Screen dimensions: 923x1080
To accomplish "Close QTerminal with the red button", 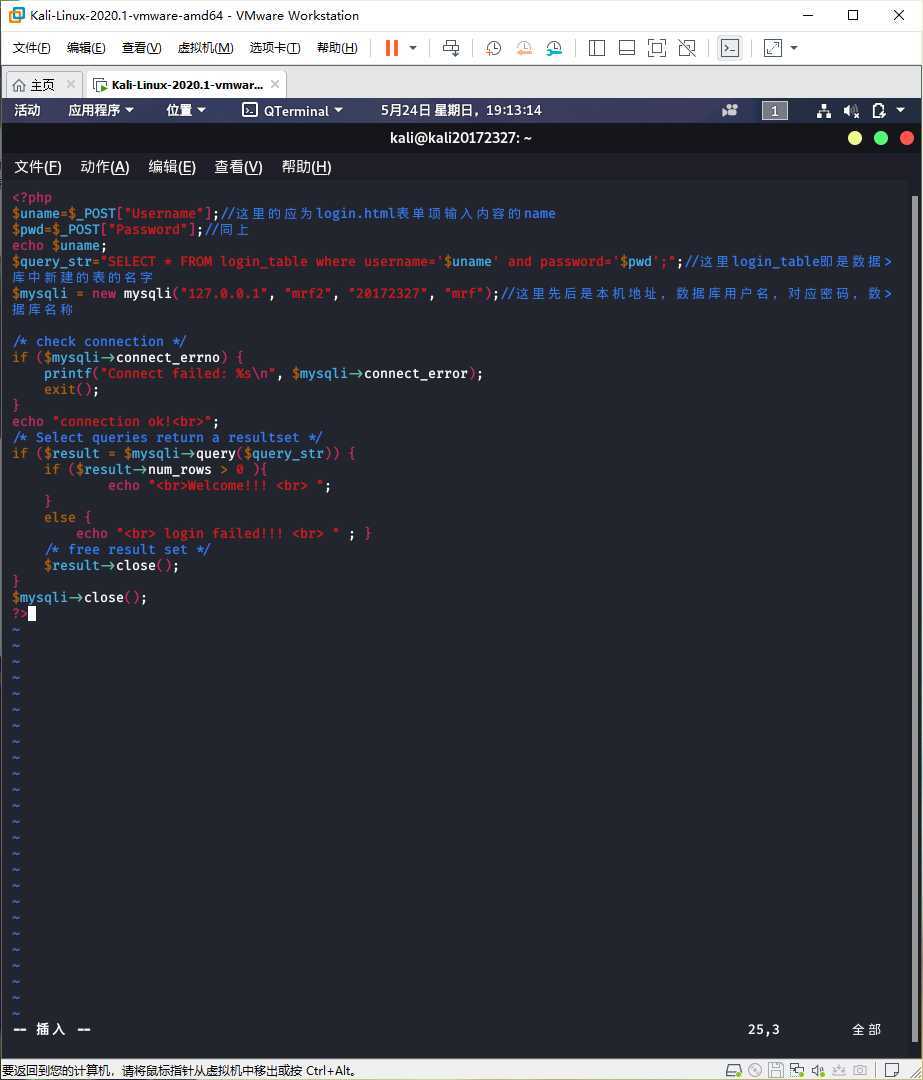I will click(906, 138).
